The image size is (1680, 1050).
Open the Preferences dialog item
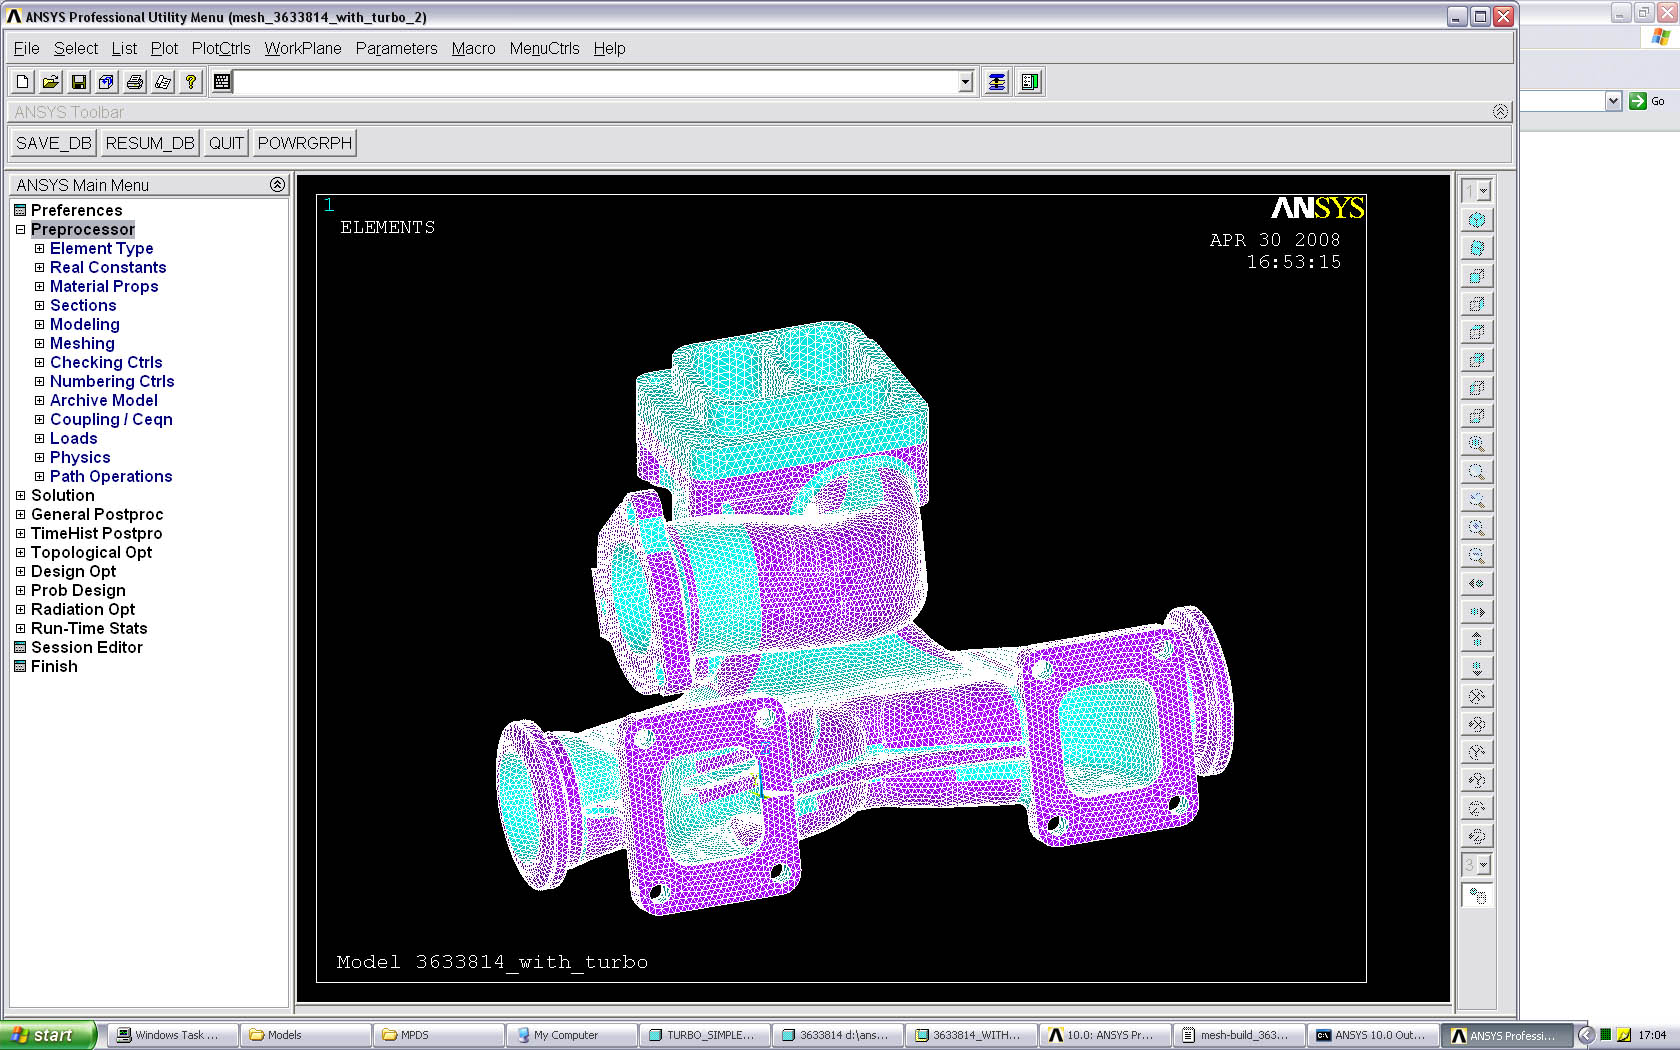point(76,210)
